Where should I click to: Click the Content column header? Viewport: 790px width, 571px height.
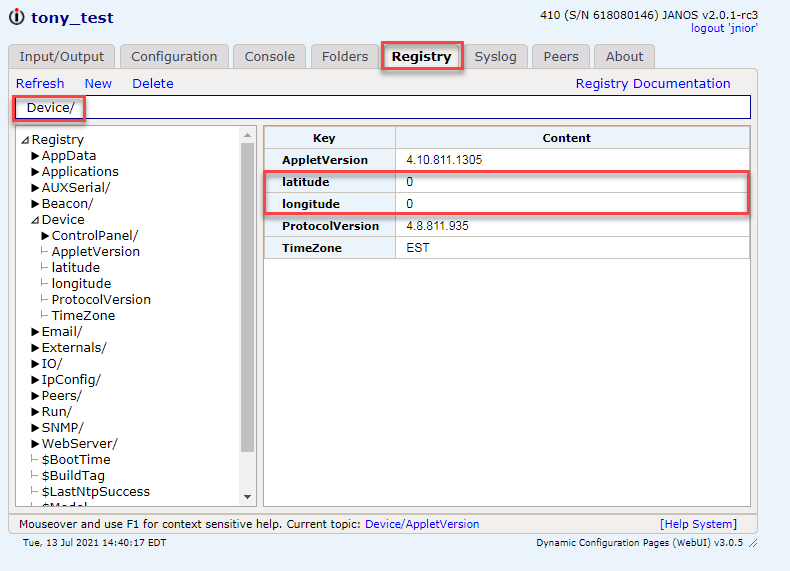(x=572, y=138)
